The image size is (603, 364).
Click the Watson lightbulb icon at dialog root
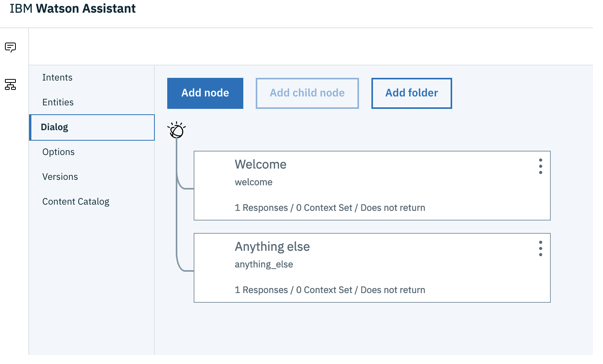pos(177,130)
